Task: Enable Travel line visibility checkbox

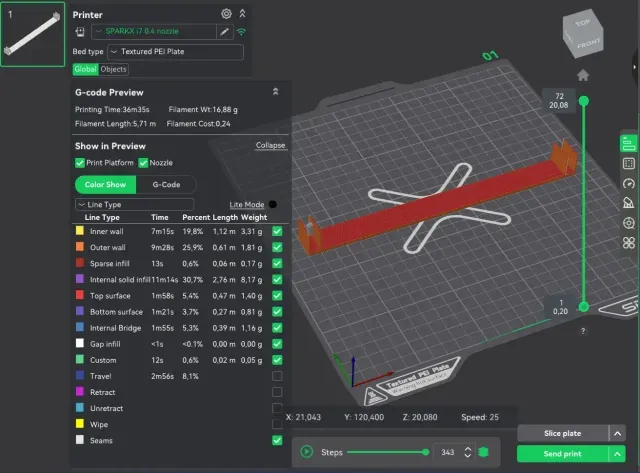Action: point(277,376)
